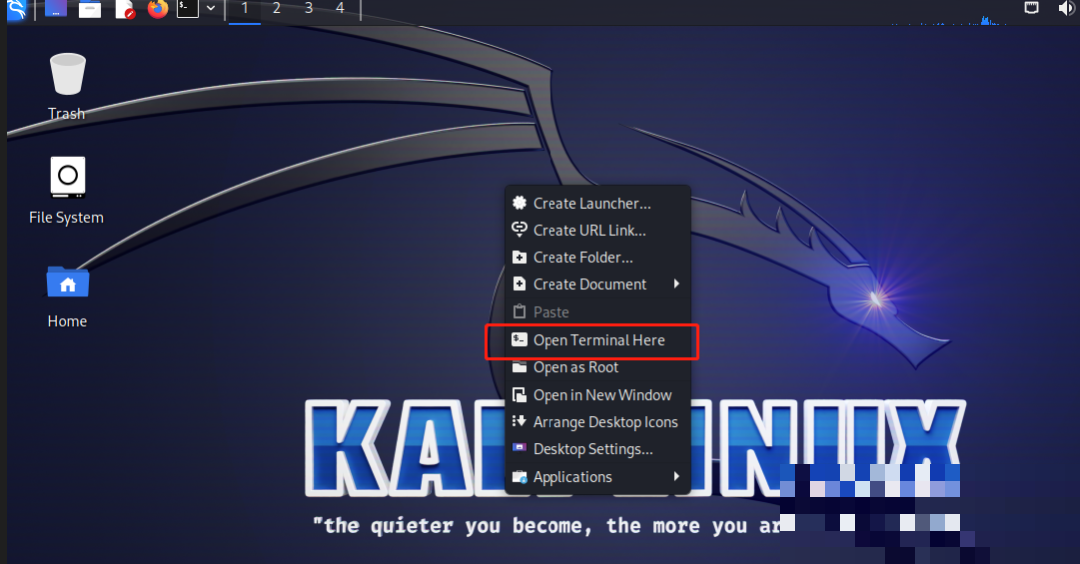The height and width of the screenshot is (564, 1080).
Task: Select the Home folder desktop icon
Action: click(x=68, y=297)
